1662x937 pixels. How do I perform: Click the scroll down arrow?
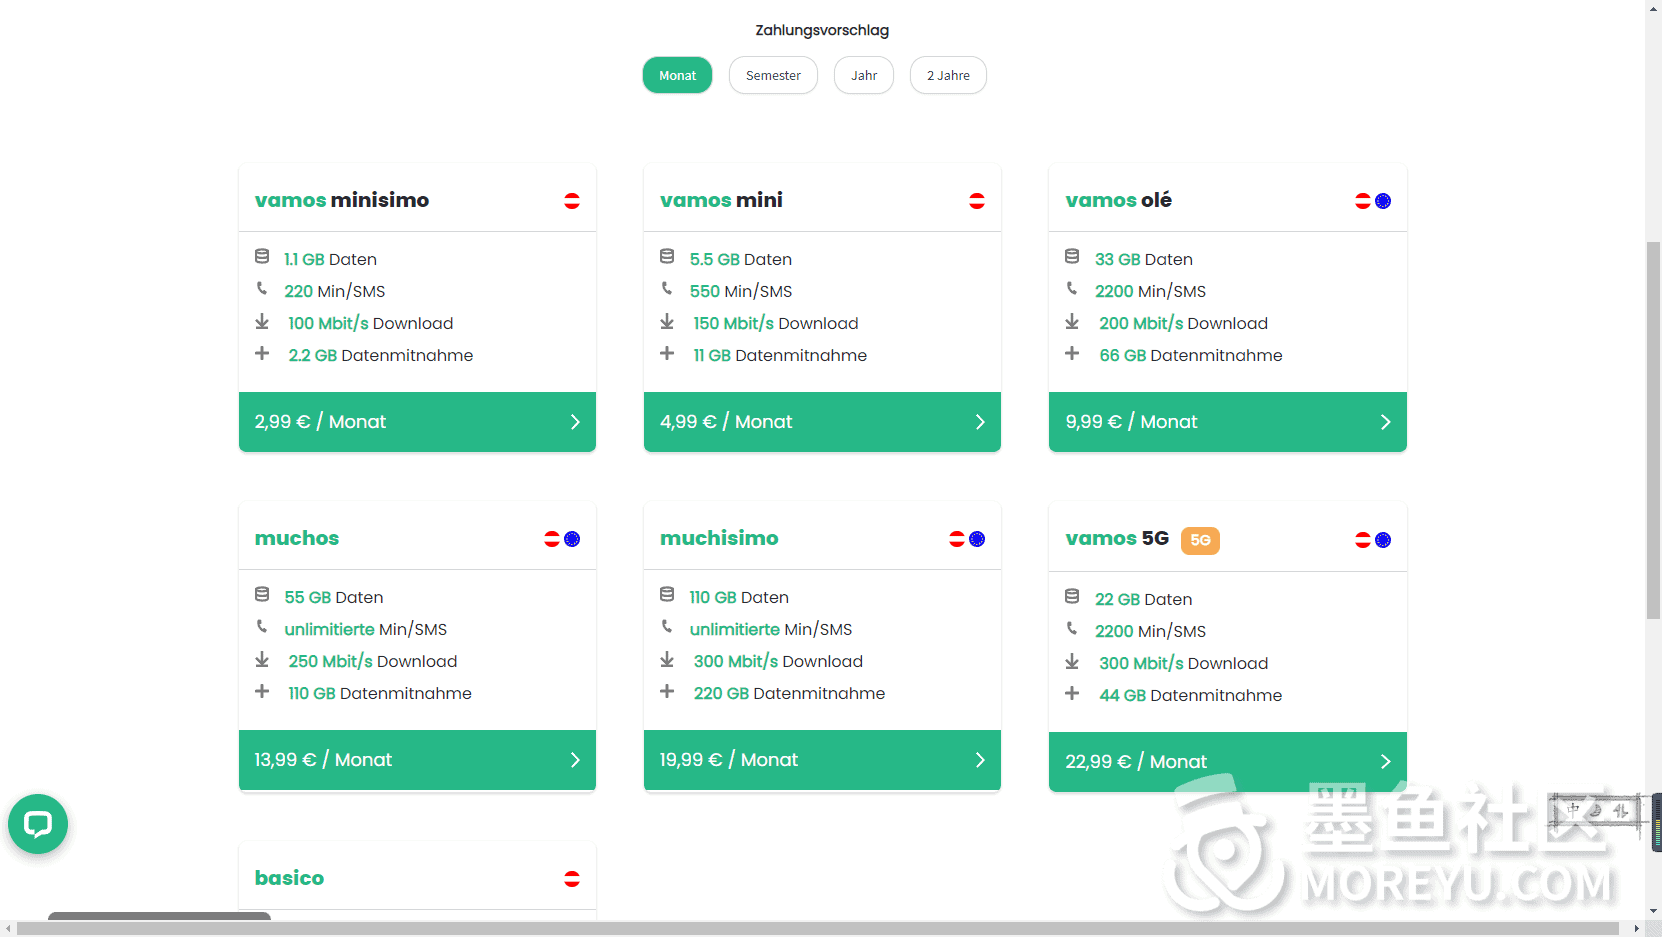point(1653,912)
